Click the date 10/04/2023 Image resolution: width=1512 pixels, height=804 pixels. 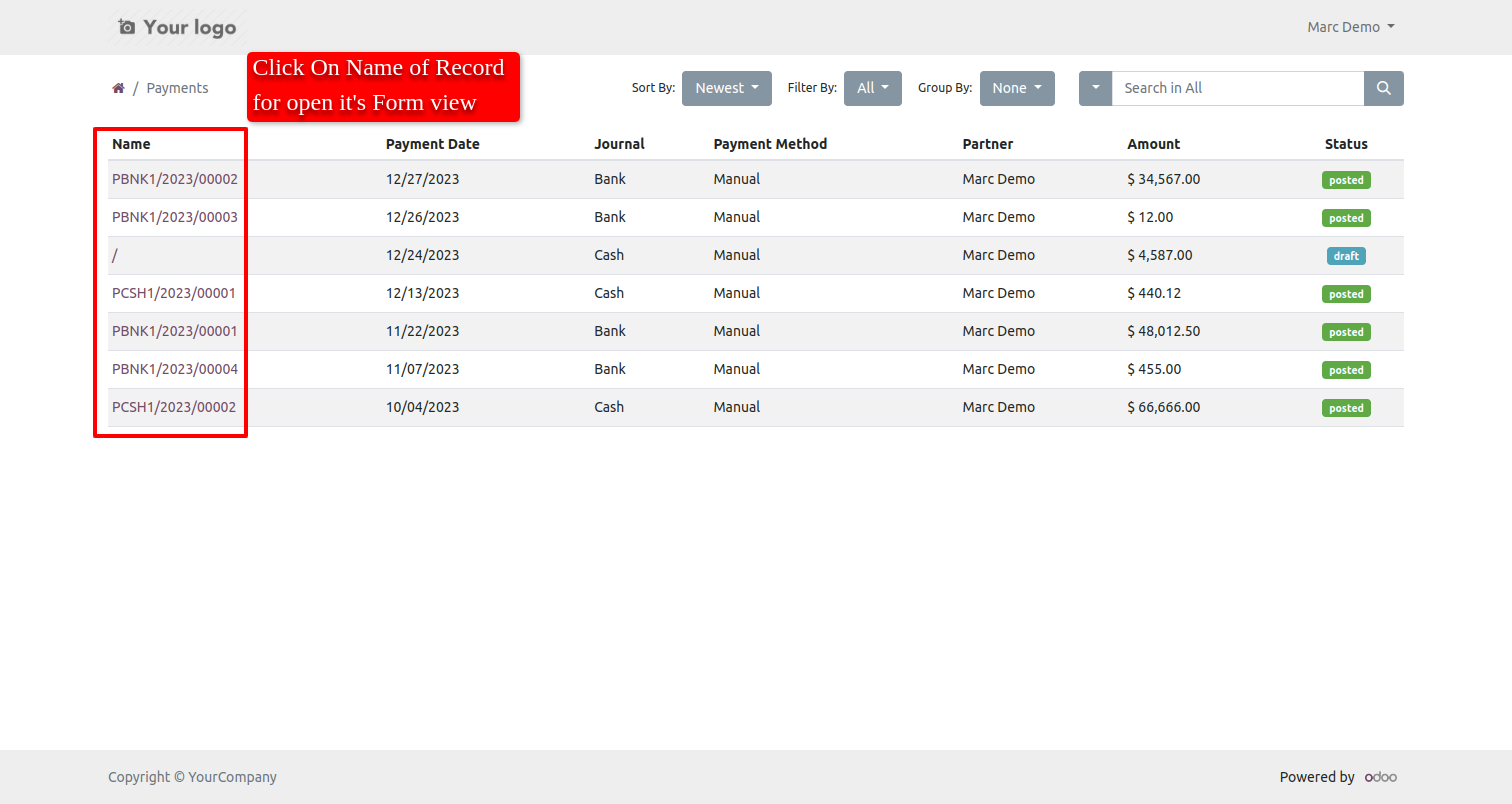click(x=423, y=407)
